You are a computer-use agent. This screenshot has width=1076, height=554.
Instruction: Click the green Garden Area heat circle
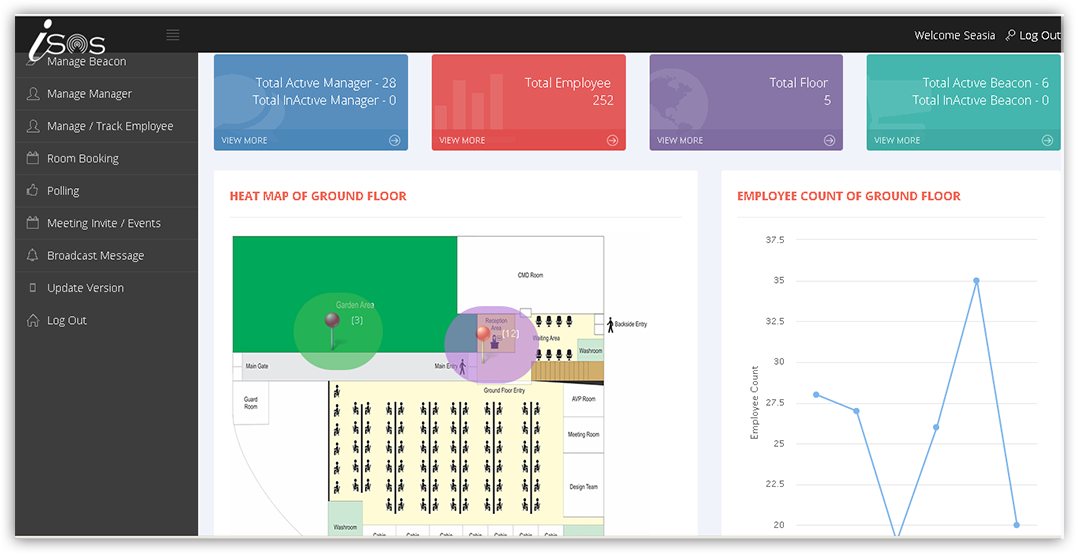click(338, 332)
